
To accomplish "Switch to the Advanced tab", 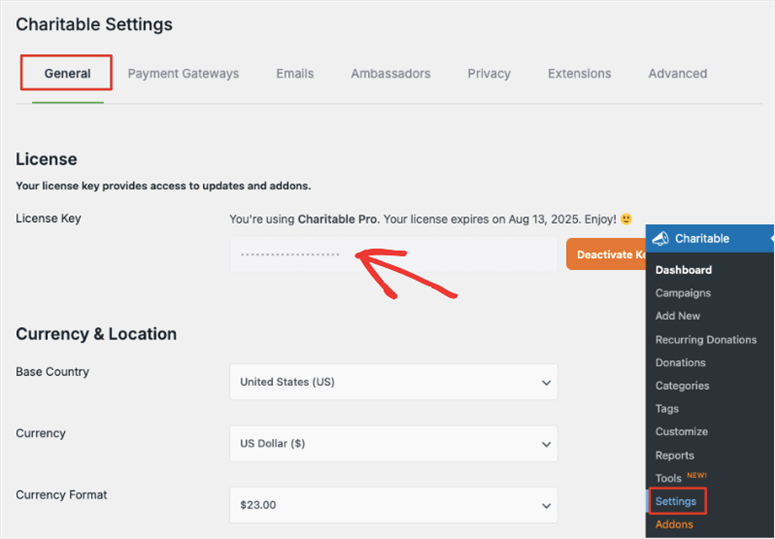I will click(x=678, y=74).
